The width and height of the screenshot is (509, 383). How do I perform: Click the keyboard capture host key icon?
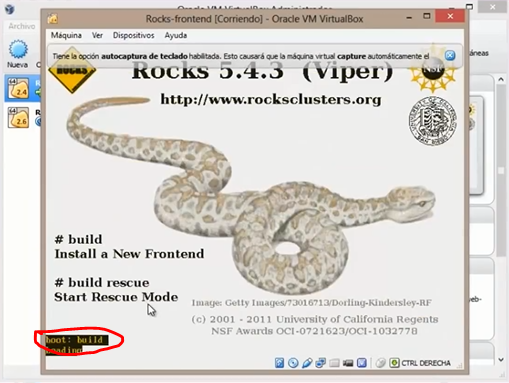point(394,363)
